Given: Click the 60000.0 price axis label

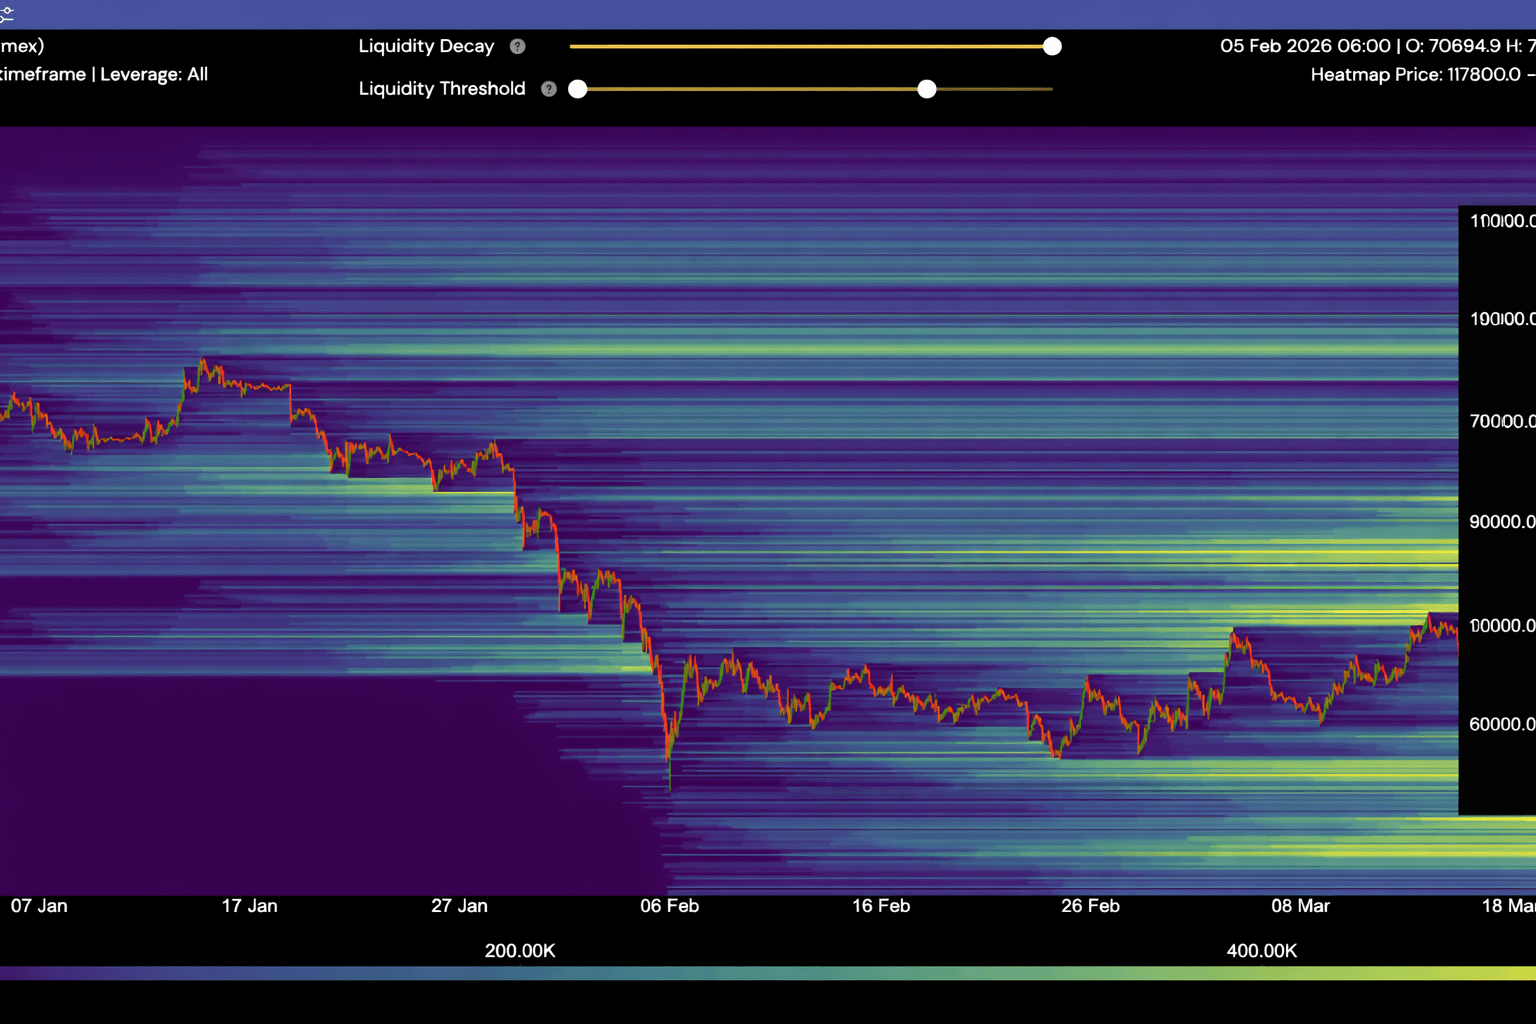Looking at the screenshot, I should (1500, 724).
